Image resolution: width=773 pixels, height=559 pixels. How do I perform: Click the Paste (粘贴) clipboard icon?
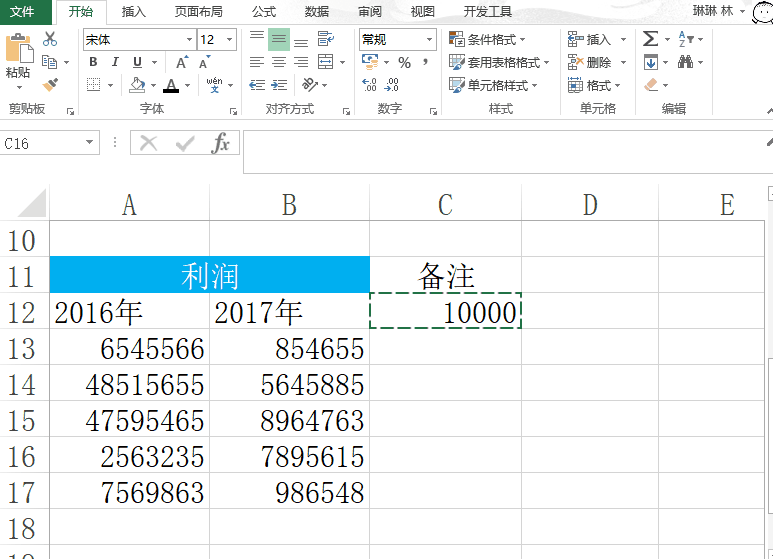coord(19,49)
